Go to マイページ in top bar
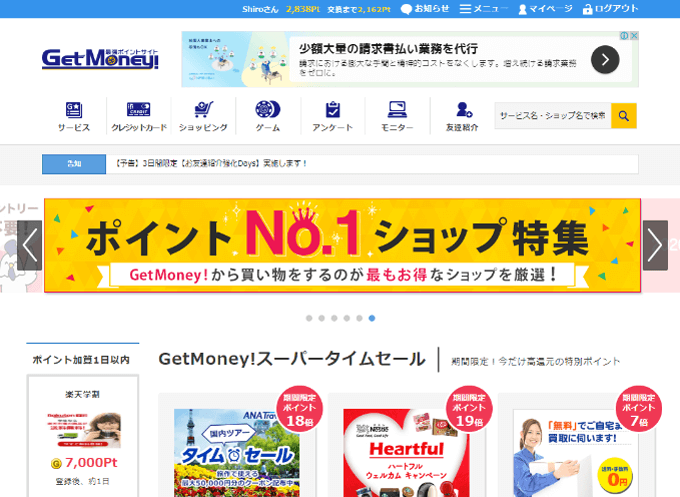The image size is (680, 497). tap(546, 9)
